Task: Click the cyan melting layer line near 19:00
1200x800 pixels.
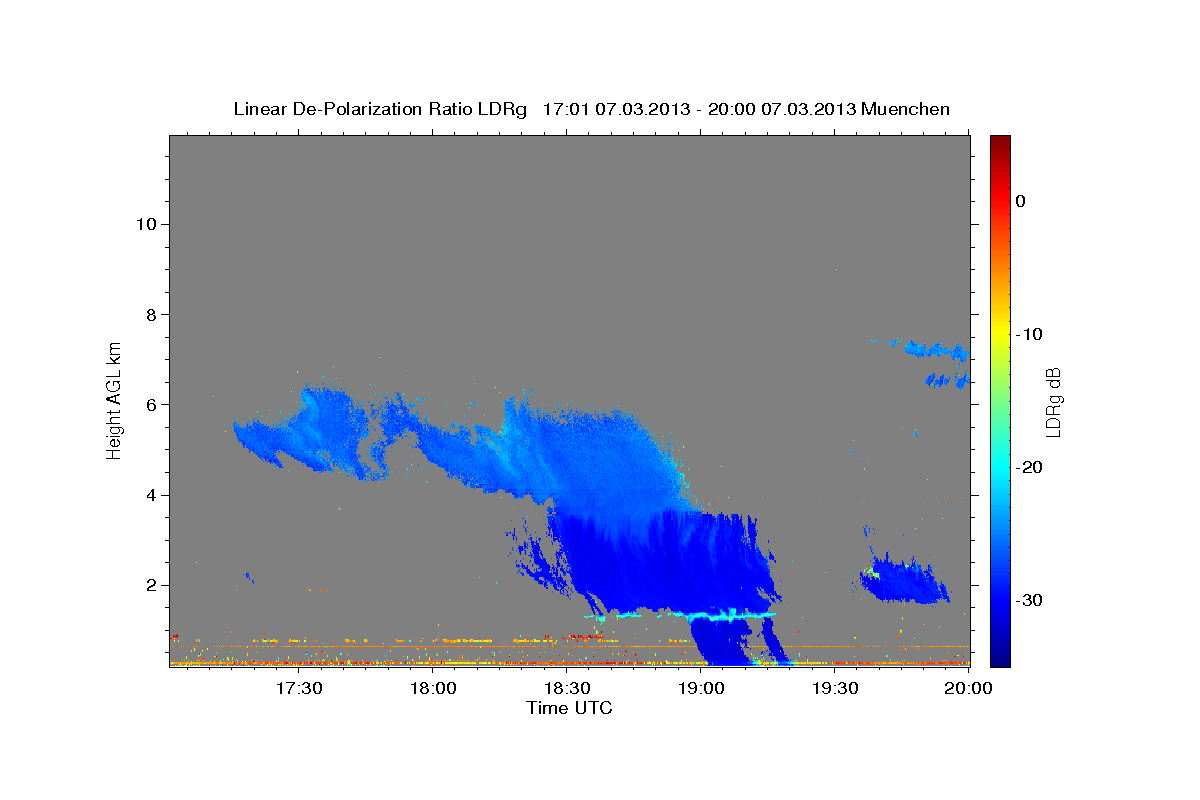Action: pyautogui.click(x=700, y=615)
